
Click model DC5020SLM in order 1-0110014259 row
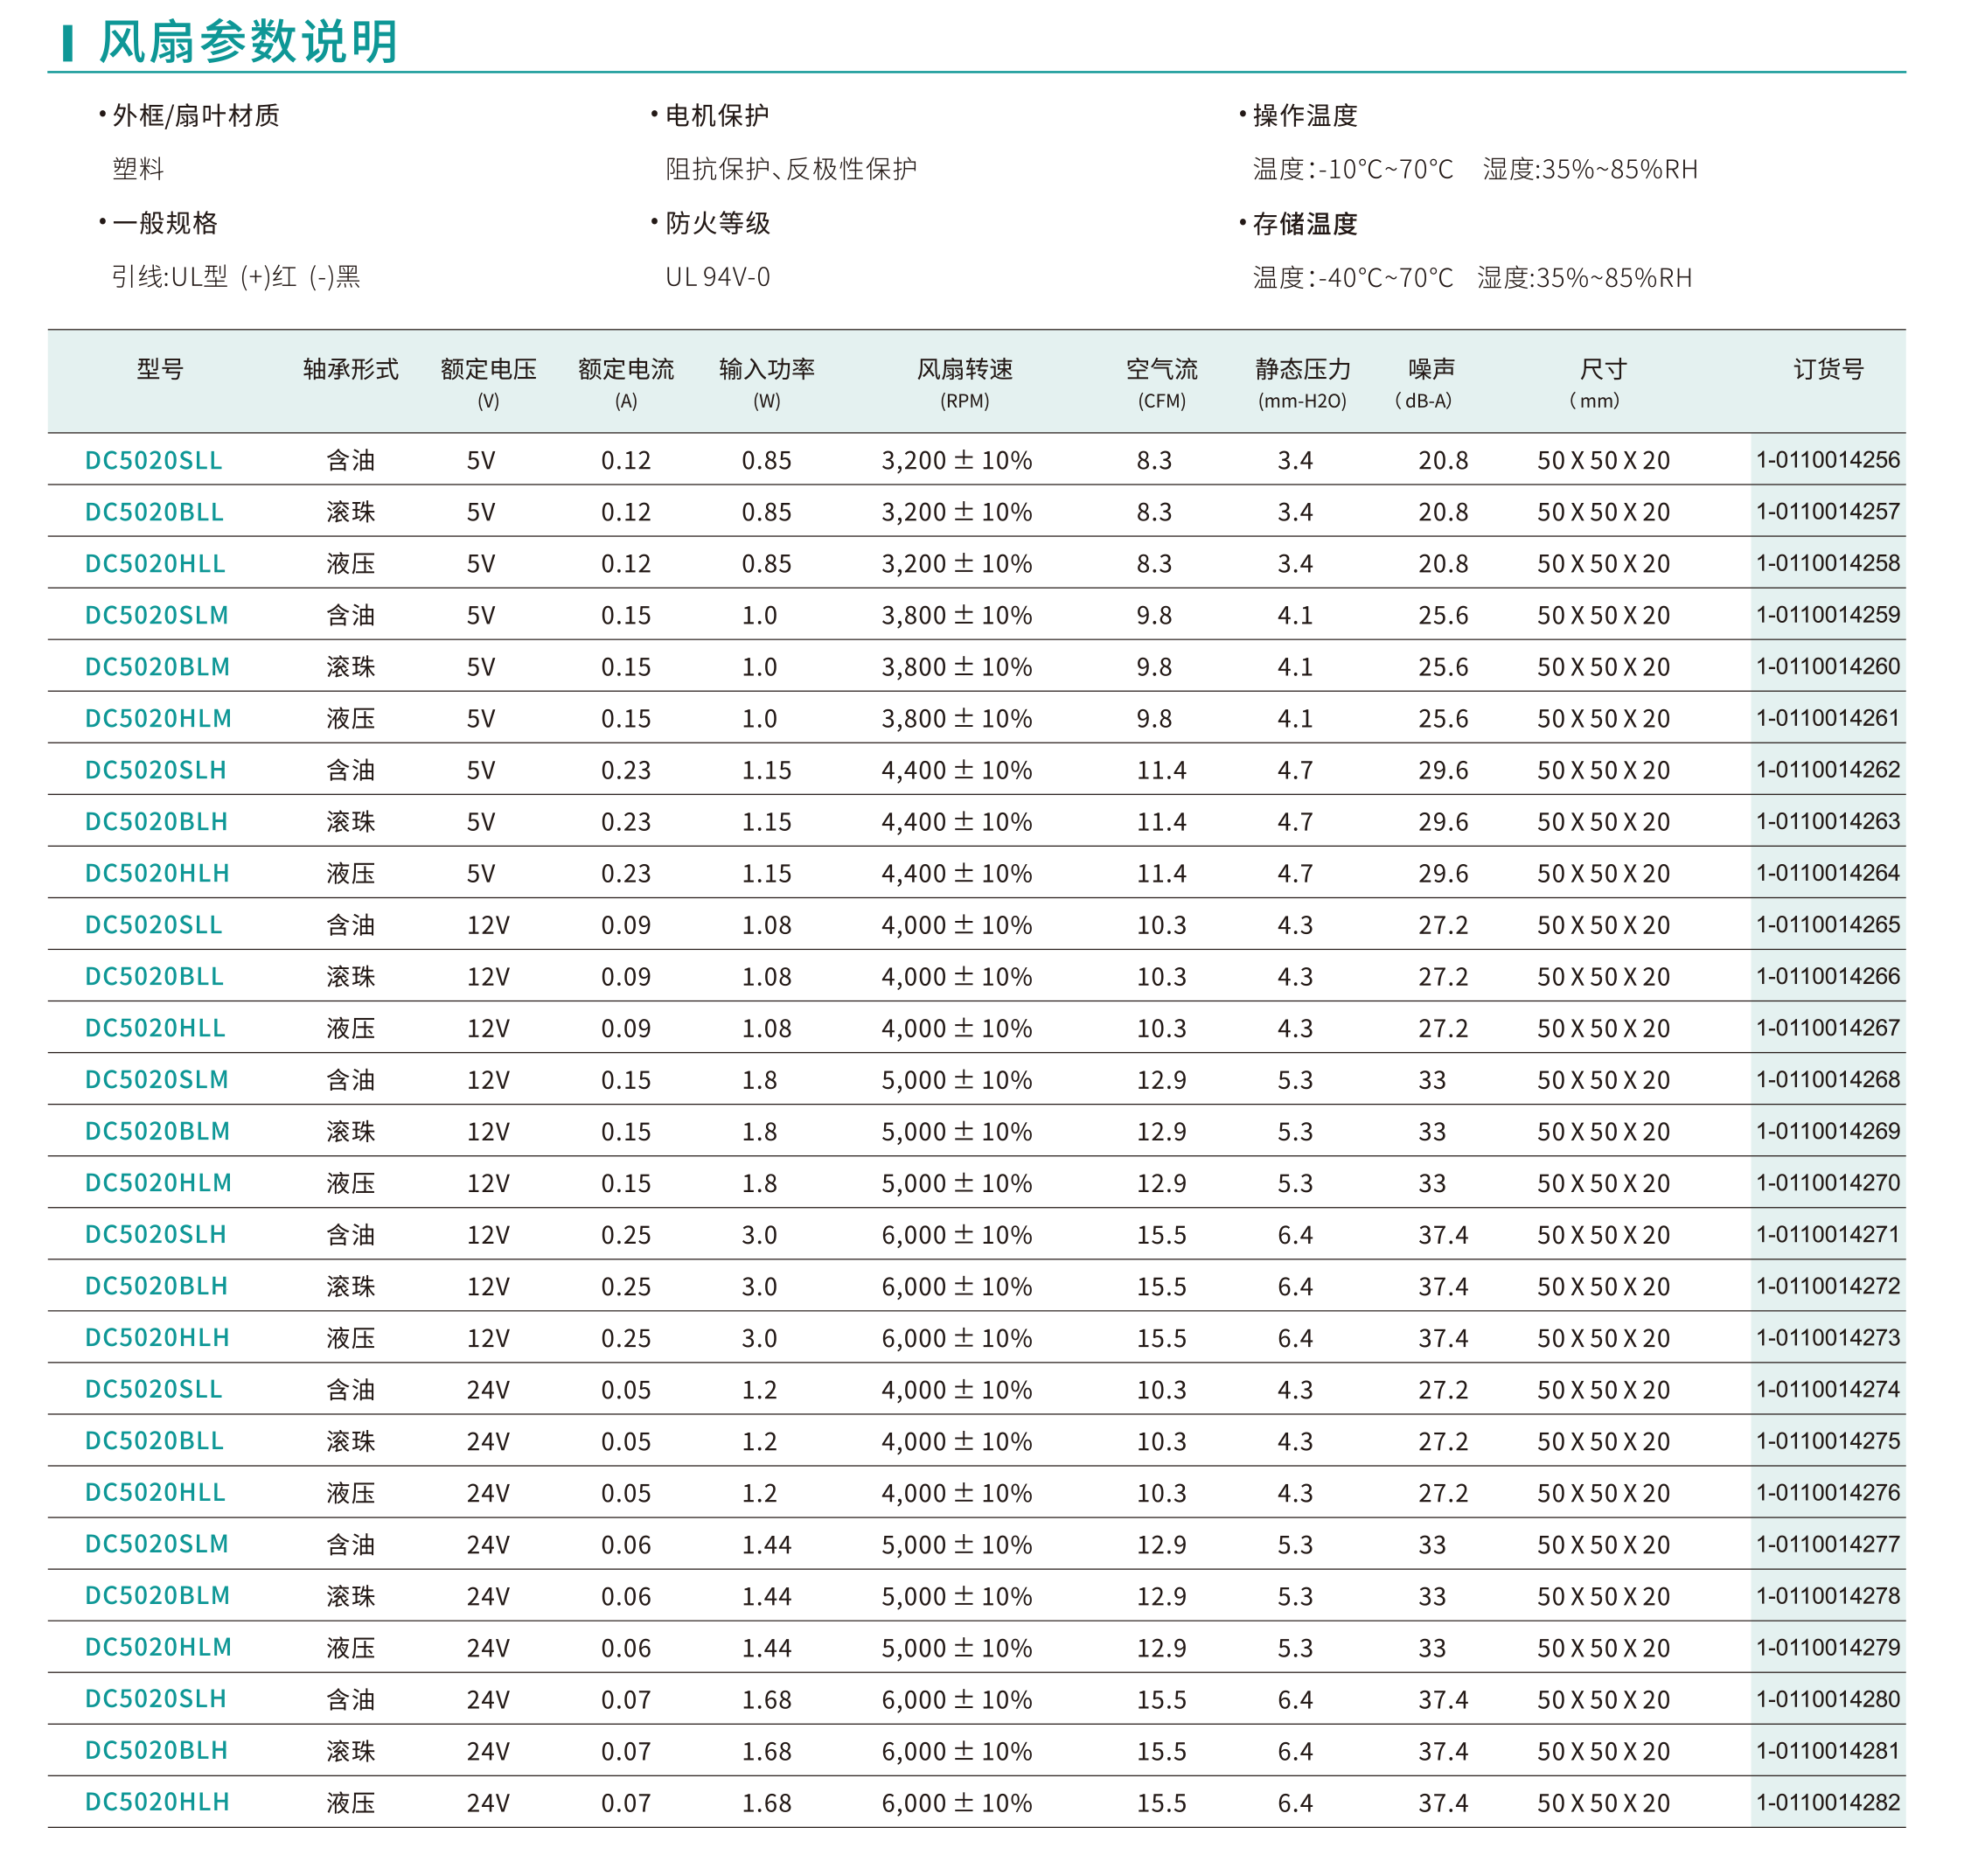click(157, 615)
